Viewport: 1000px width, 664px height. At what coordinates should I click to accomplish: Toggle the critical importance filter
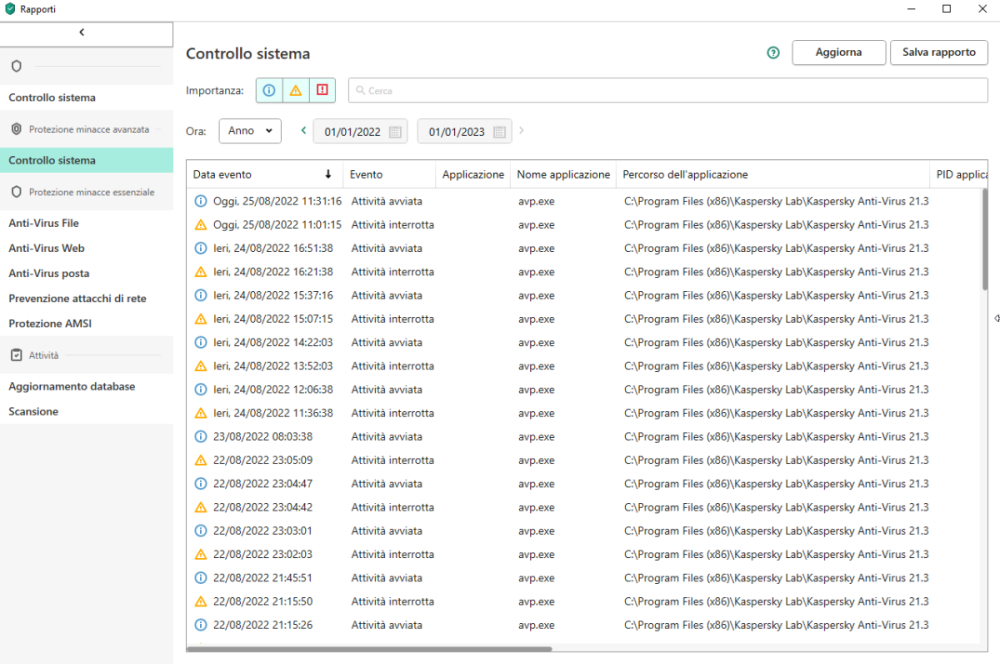(322, 90)
